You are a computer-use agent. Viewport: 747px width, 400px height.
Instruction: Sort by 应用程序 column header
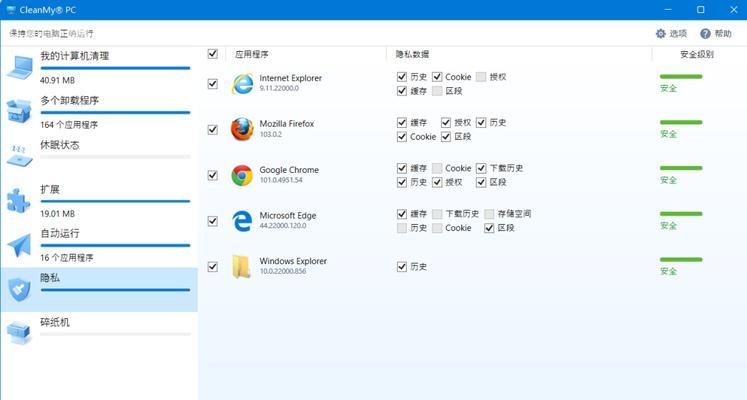pos(252,54)
